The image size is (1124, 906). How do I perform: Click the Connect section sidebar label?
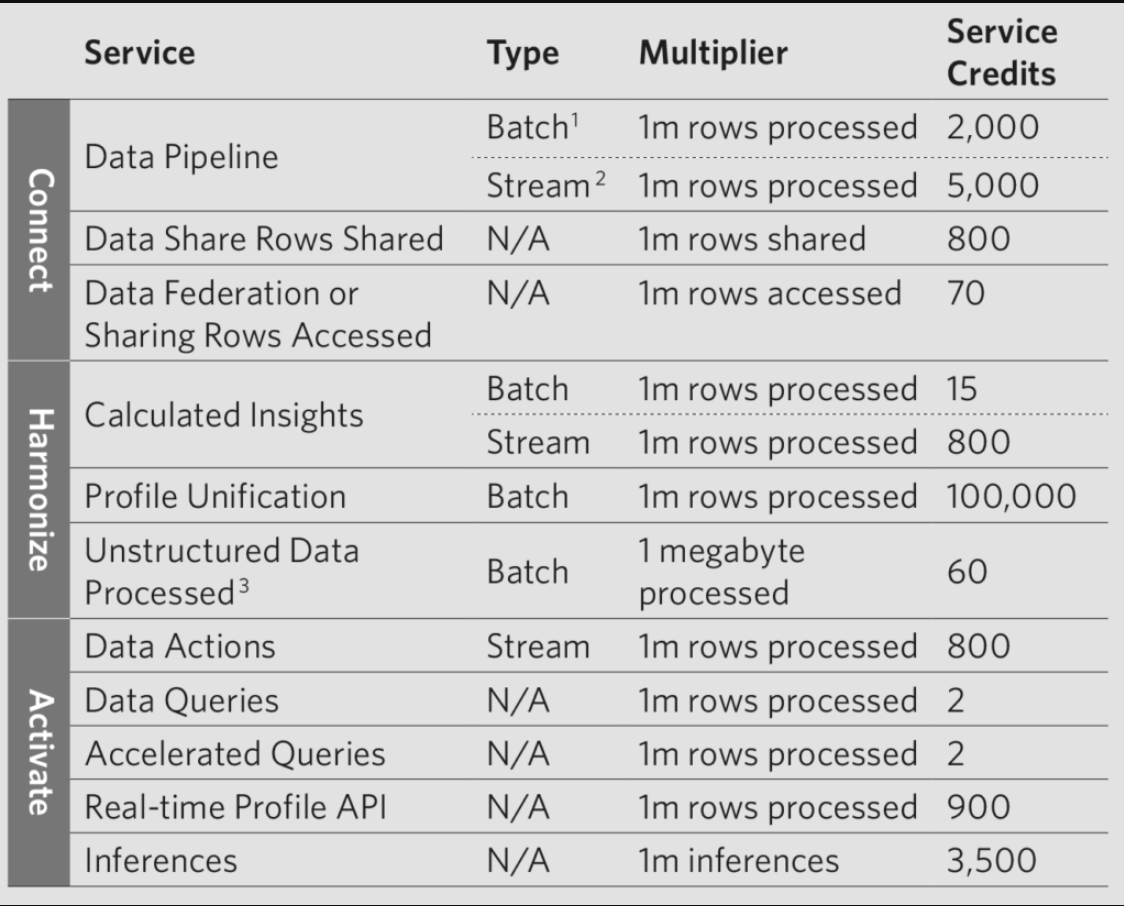[x=39, y=230]
